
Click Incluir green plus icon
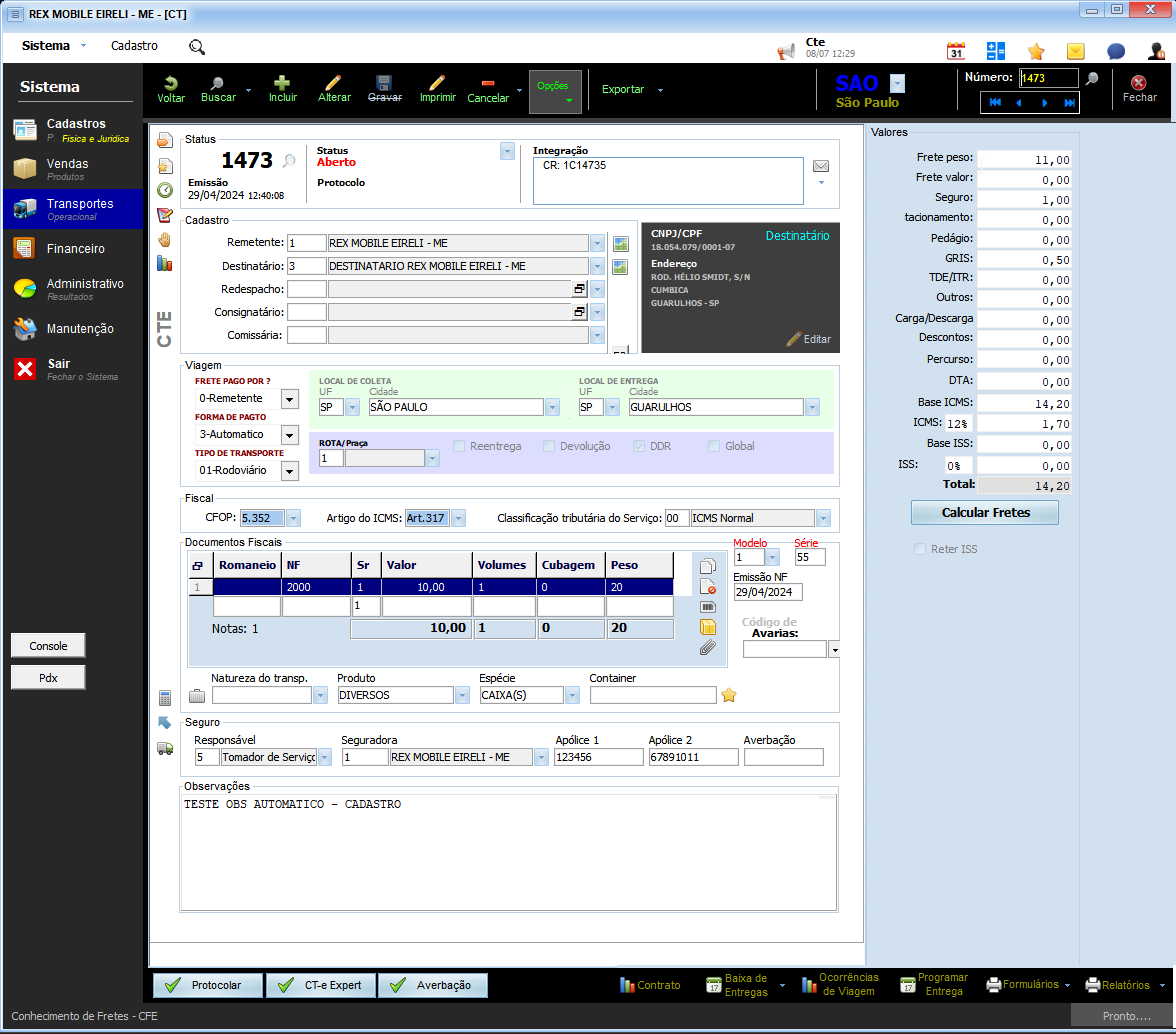(283, 89)
